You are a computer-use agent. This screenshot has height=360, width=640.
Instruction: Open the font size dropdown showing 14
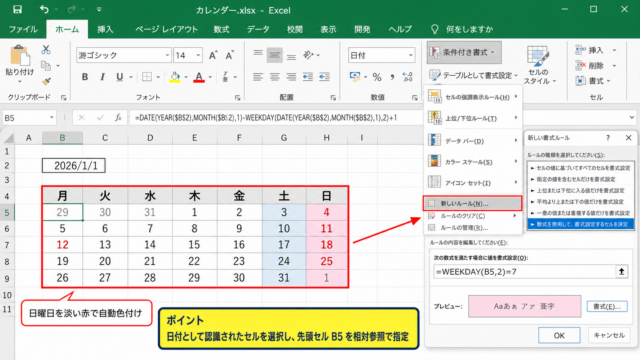click(x=198, y=55)
